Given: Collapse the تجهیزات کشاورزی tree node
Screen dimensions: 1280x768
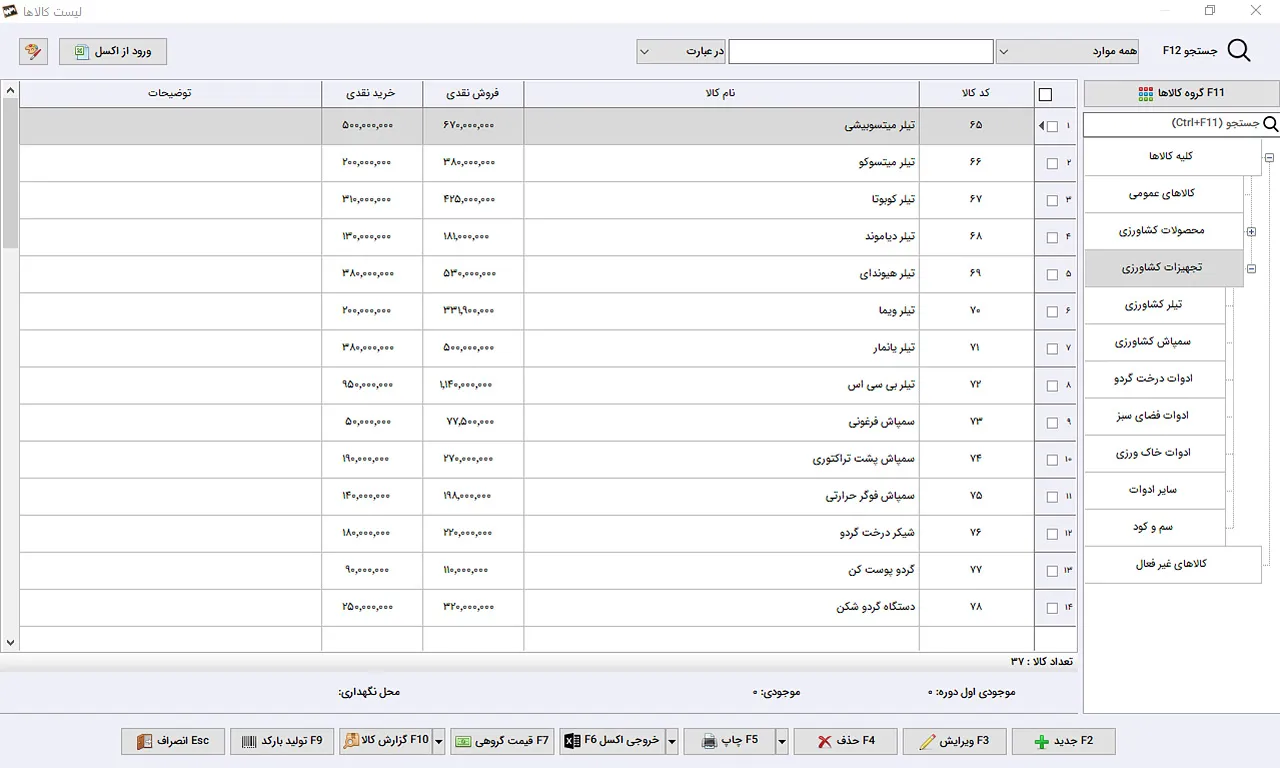Looking at the screenshot, I should click(1251, 269).
